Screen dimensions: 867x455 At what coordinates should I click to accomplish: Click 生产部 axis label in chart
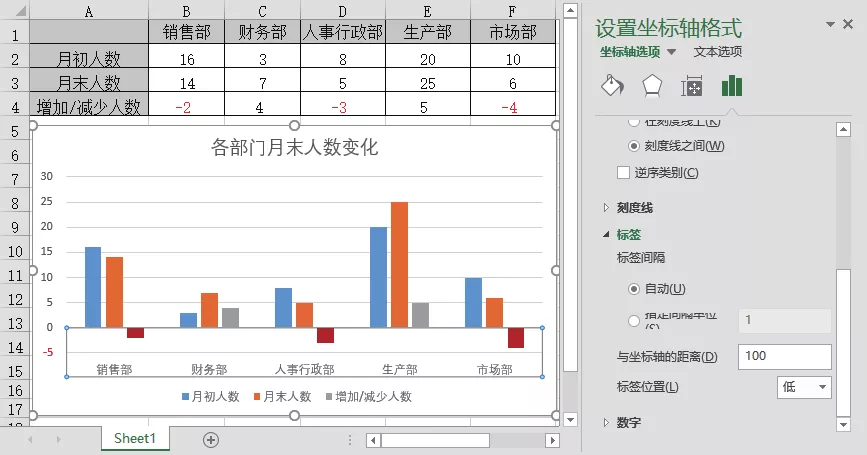[400, 369]
